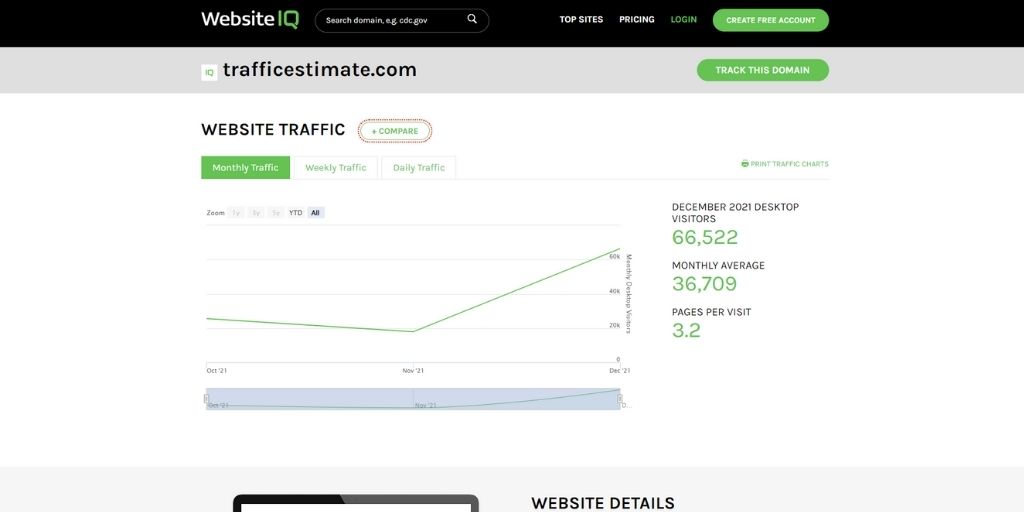Open the PRICING page link
Viewport: 1024px width, 512px height.
[x=637, y=20]
